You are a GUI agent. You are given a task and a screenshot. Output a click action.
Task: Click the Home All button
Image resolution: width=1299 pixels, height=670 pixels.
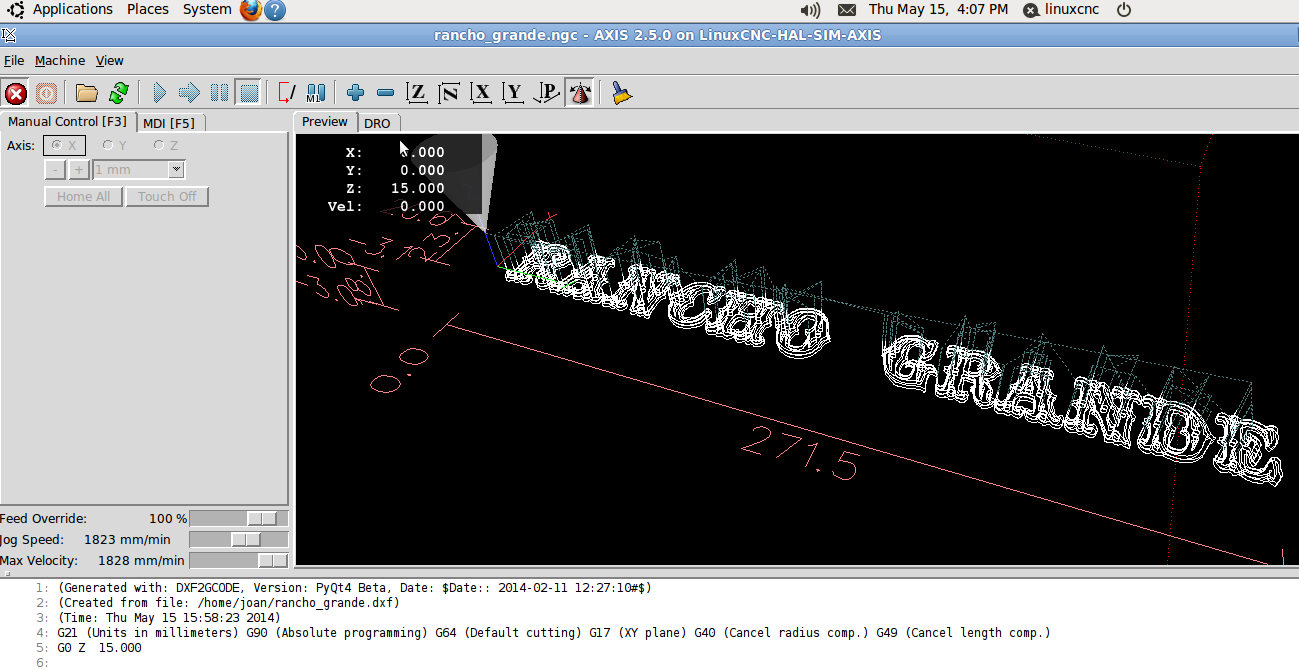pos(83,197)
